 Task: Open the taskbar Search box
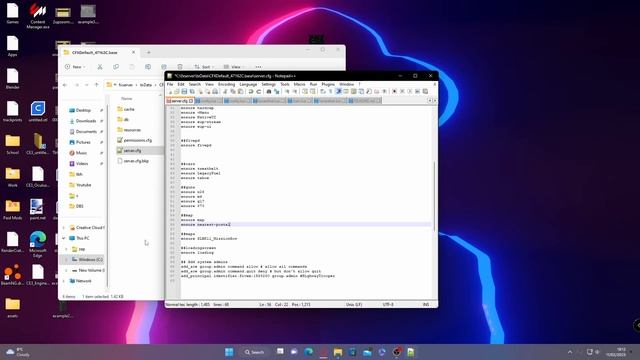(254, 352)
